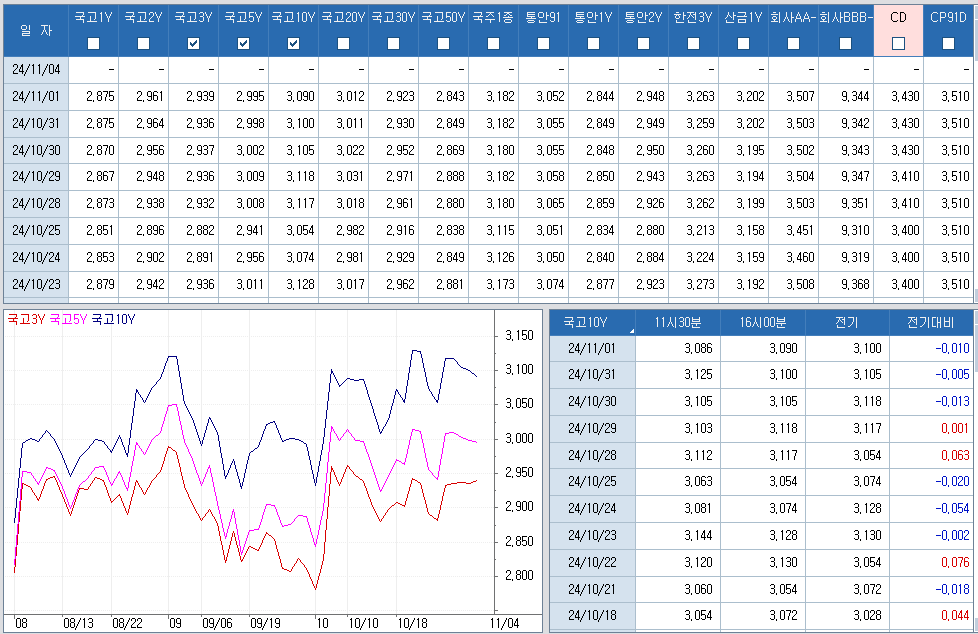Enable the 국고1Y checkbox
The image size is (978, 634).
[x=93, y=43]
